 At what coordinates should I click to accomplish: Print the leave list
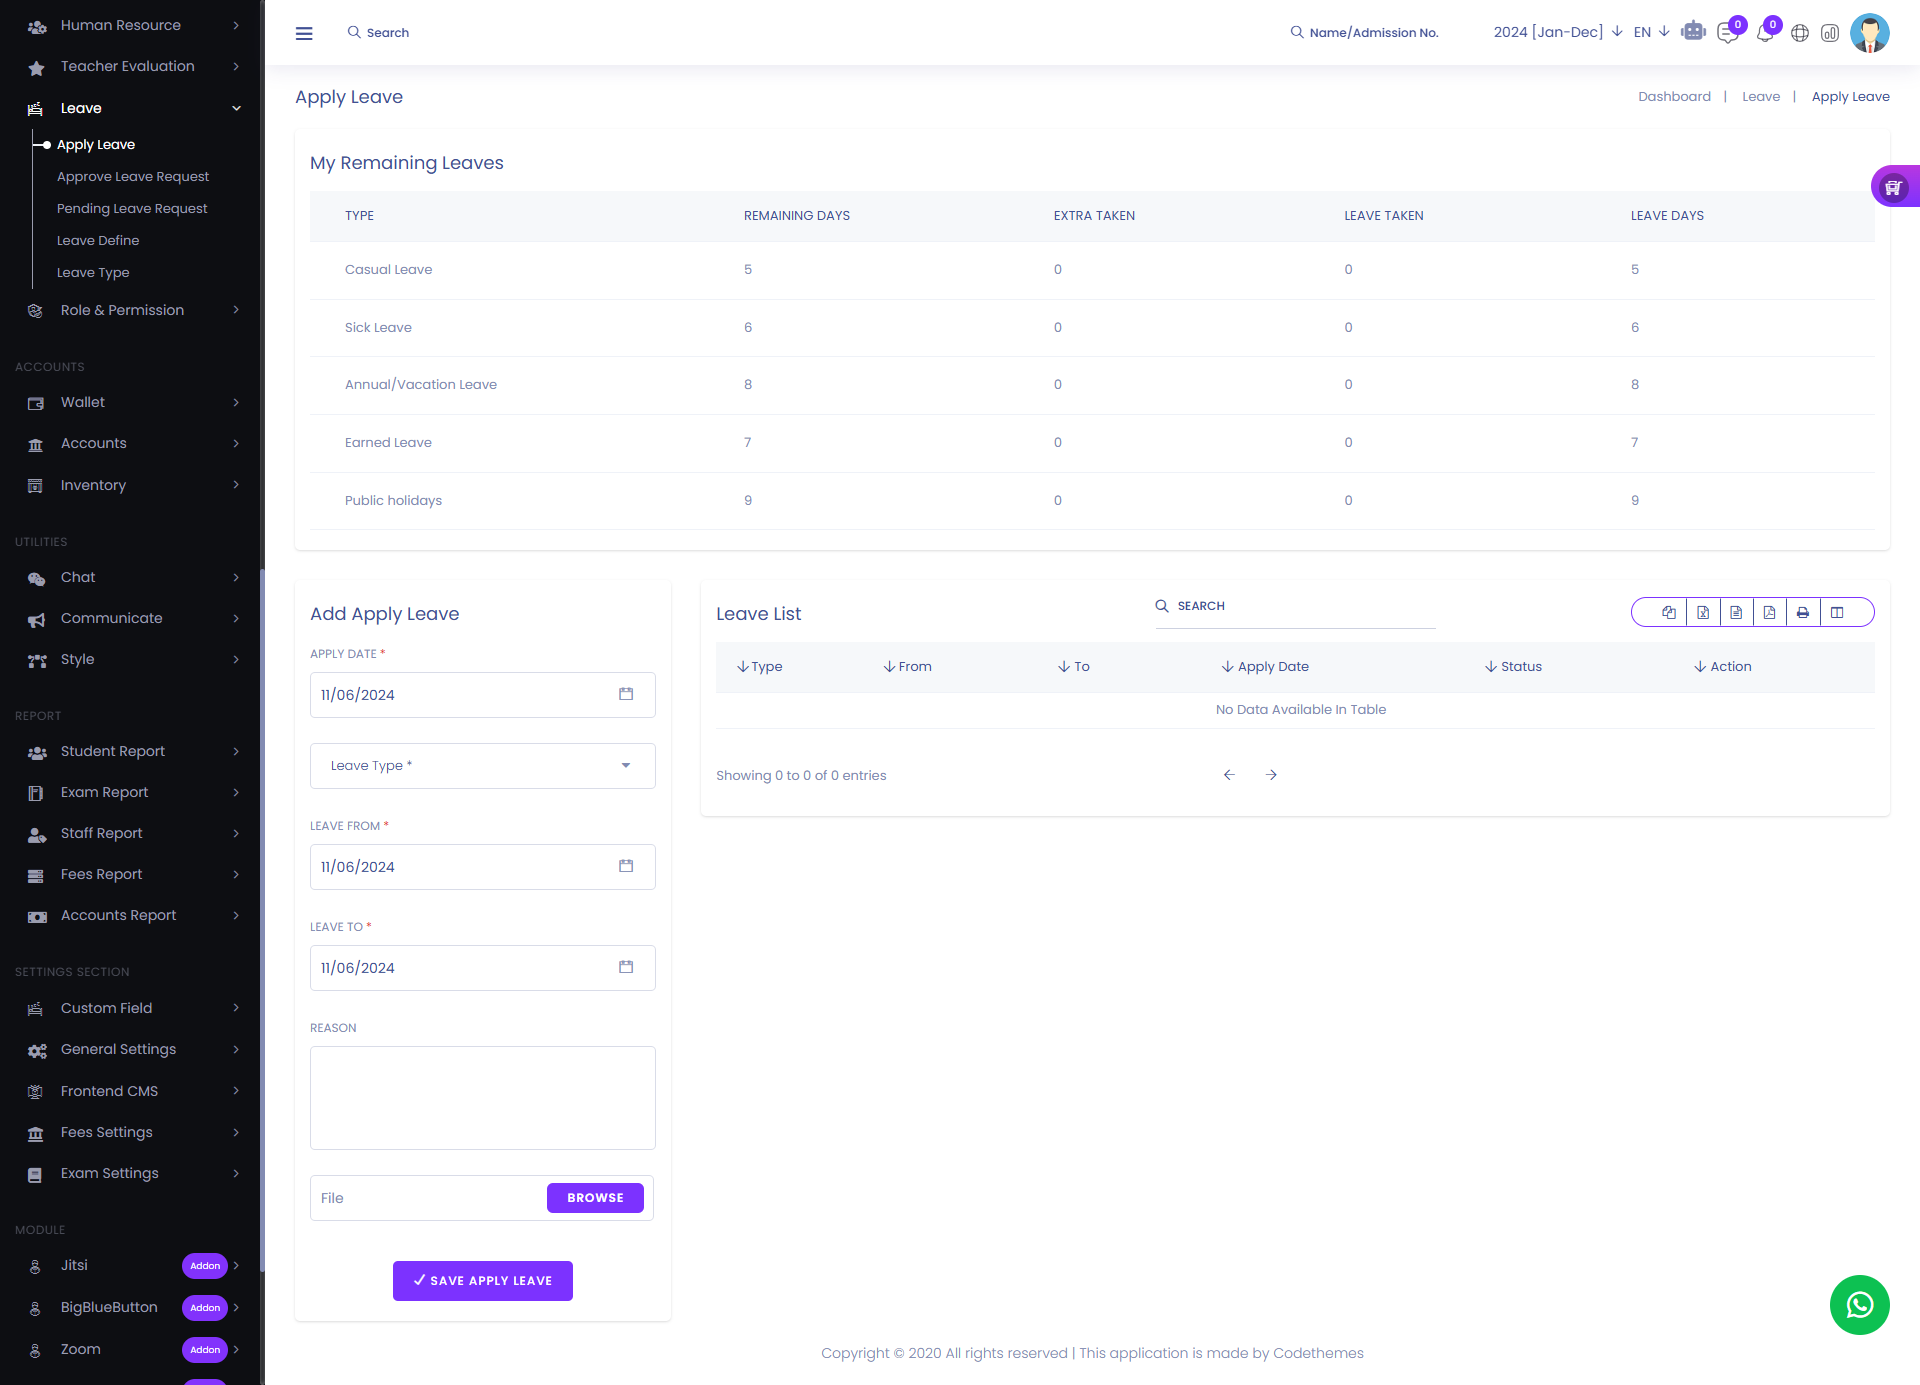click(1802, 613)
